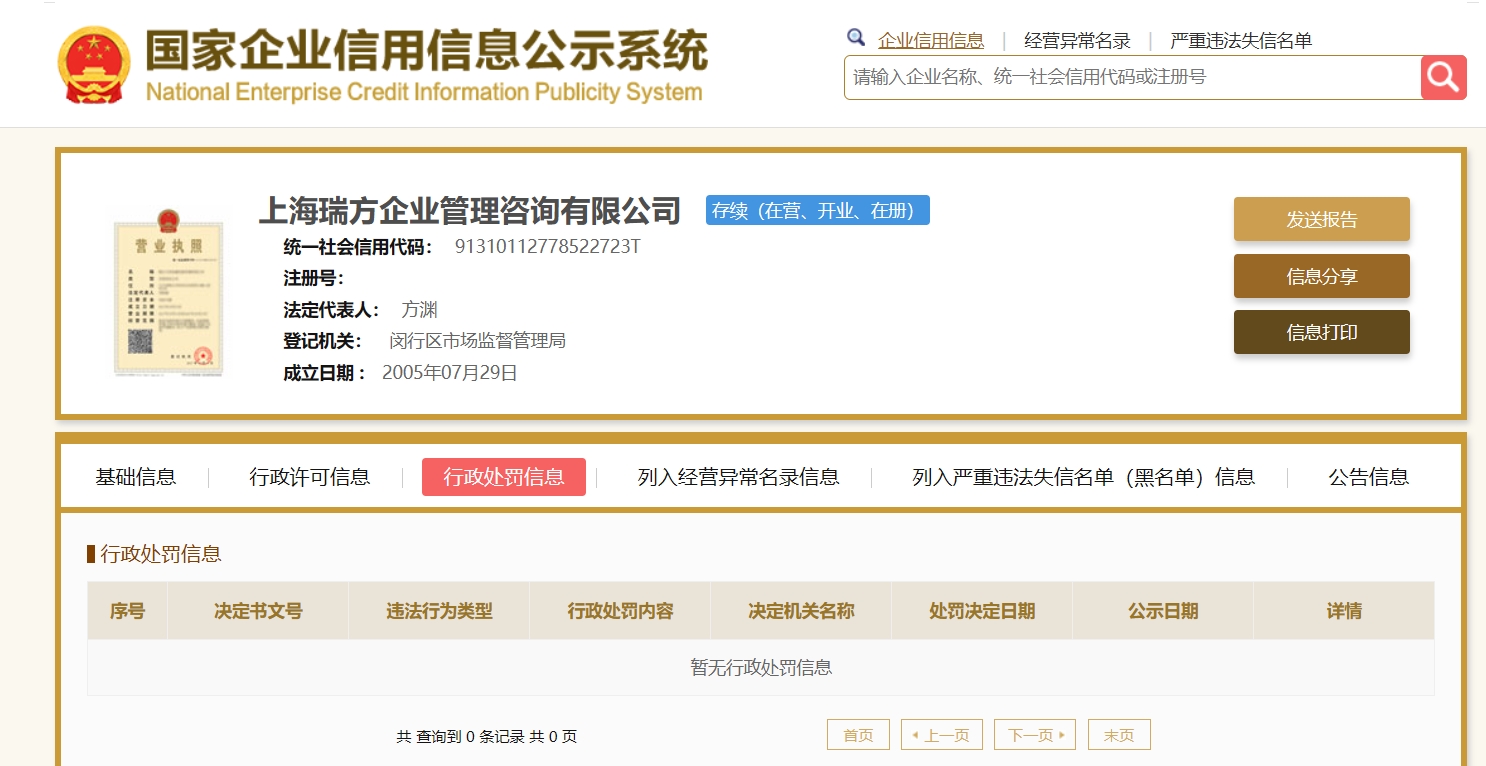Click the 行政处罚内容 column header
1486x766 pixels.
point(620,611)
